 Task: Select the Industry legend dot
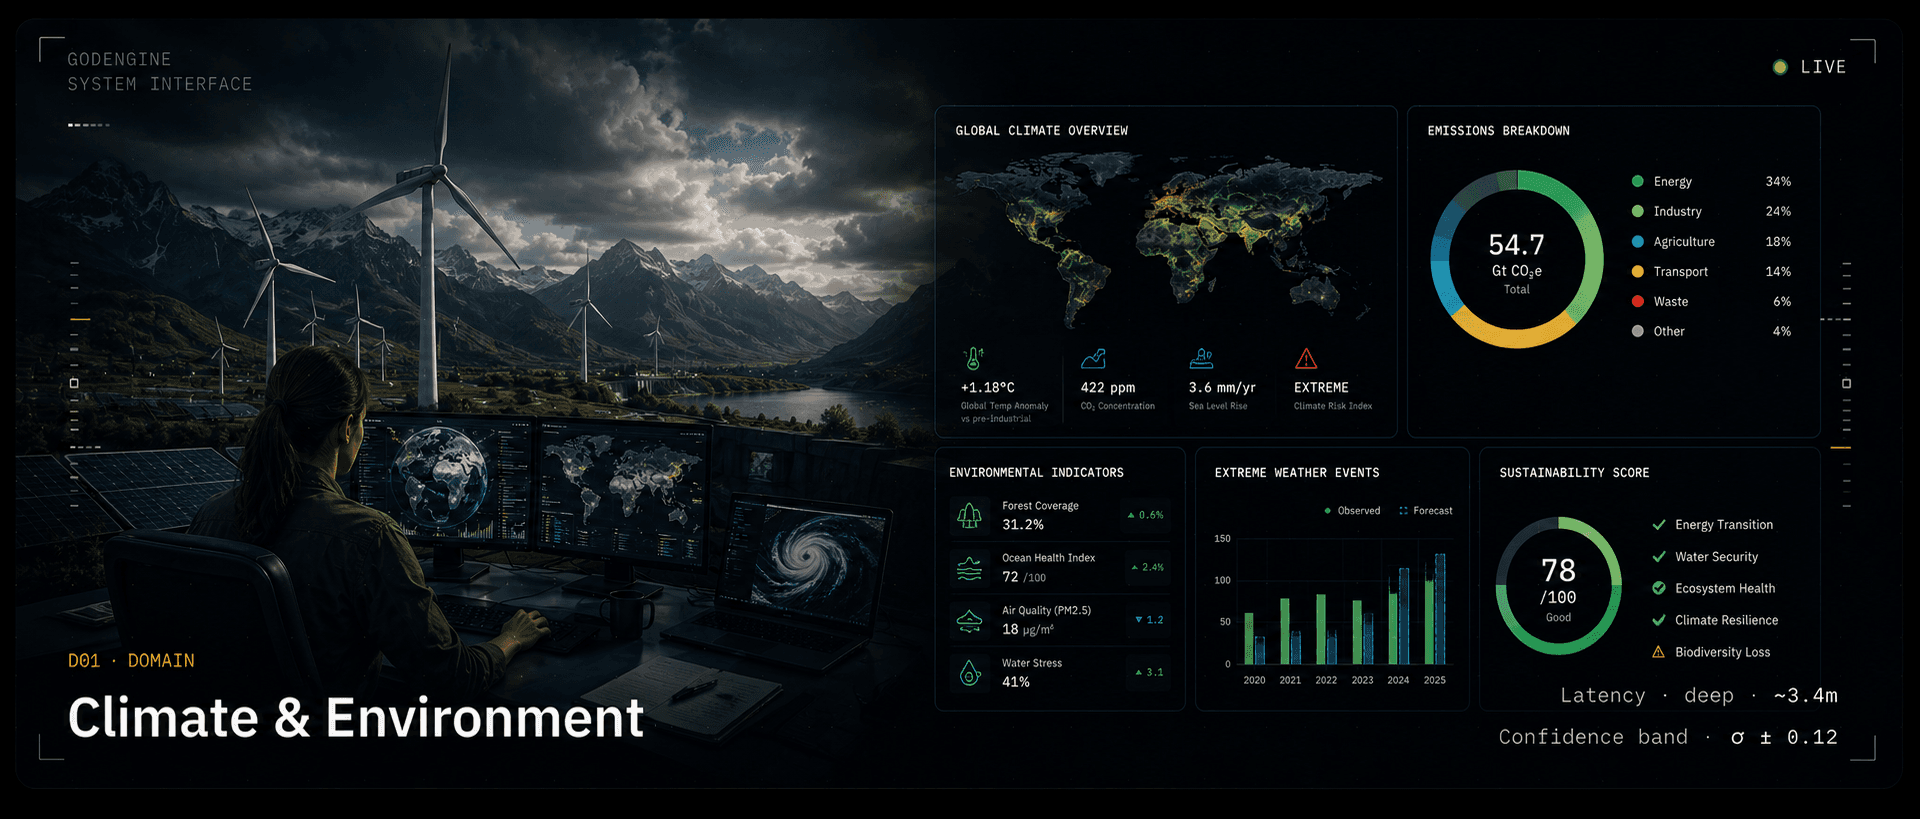[x=1638, y=211]
